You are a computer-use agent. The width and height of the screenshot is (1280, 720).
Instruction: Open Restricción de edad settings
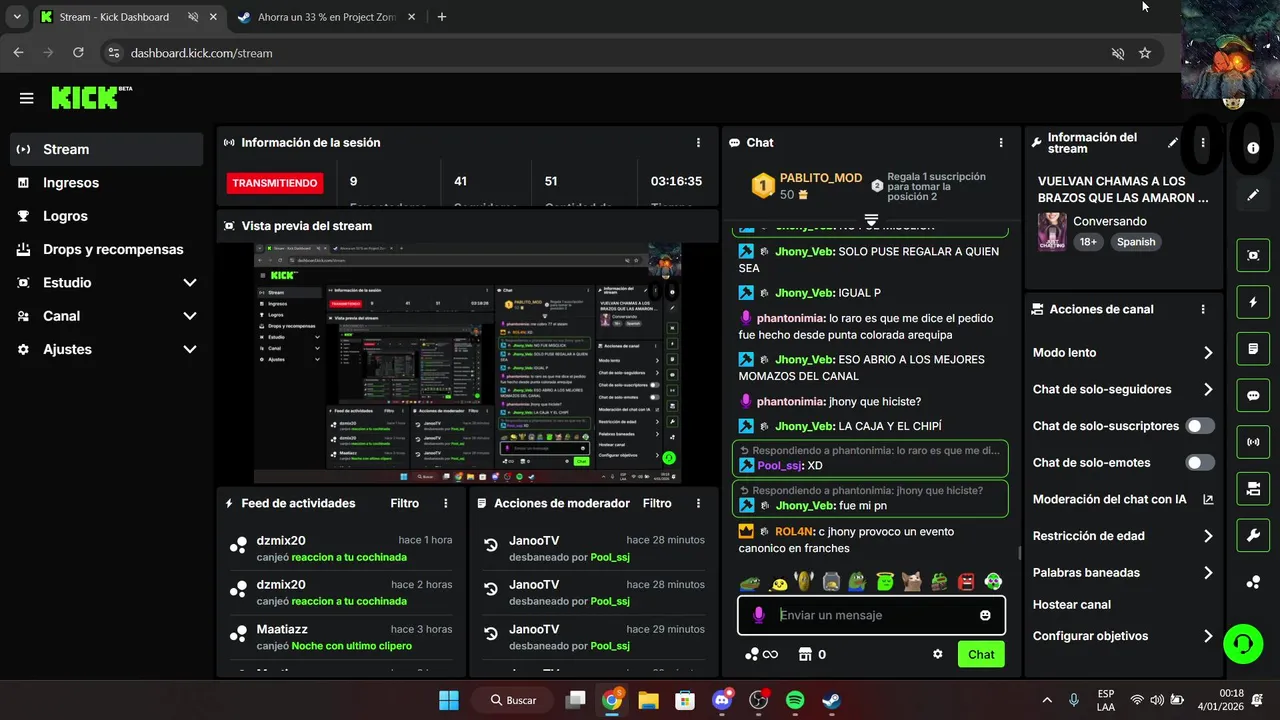click(1123, 536)
